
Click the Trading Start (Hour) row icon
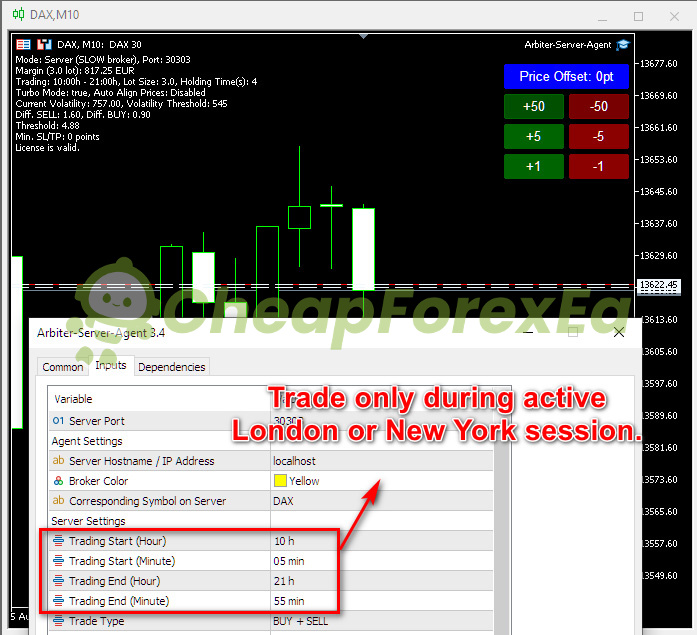coord(58,541)
